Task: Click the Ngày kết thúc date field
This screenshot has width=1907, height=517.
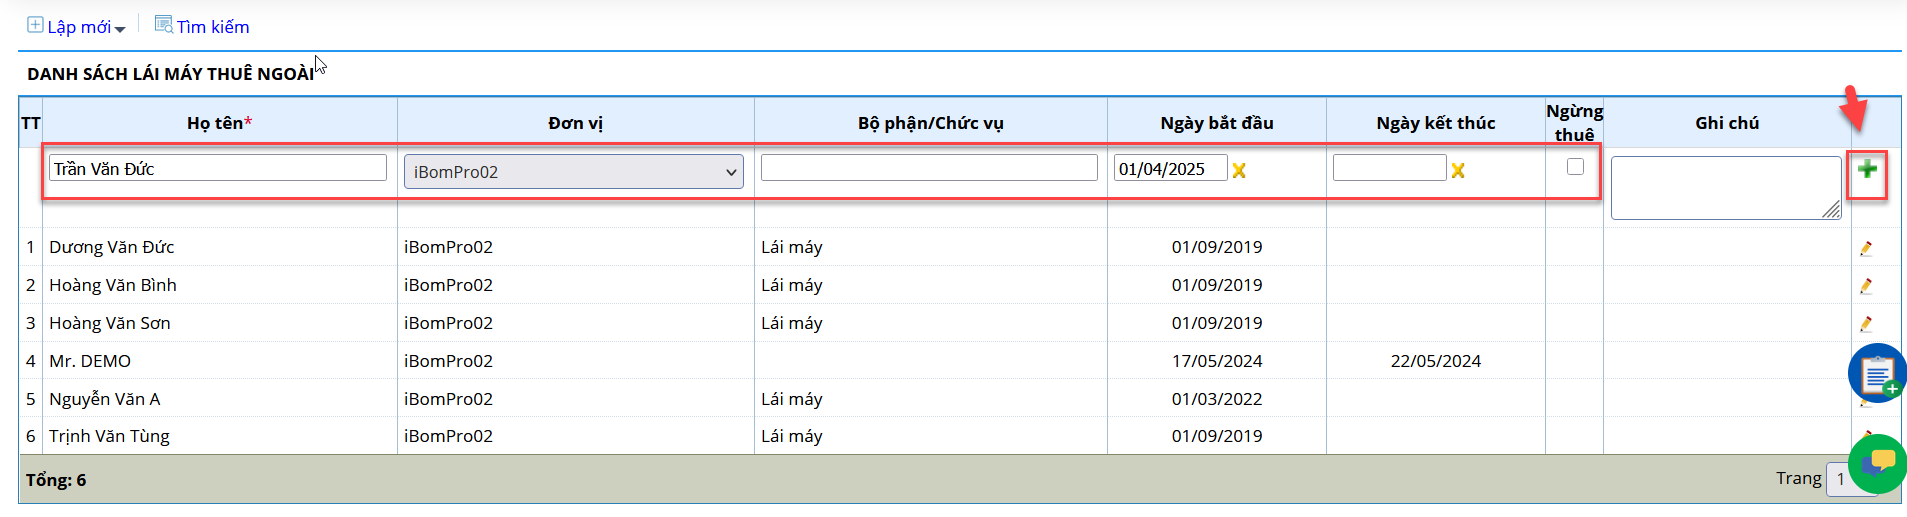Action: (1390, 168)
